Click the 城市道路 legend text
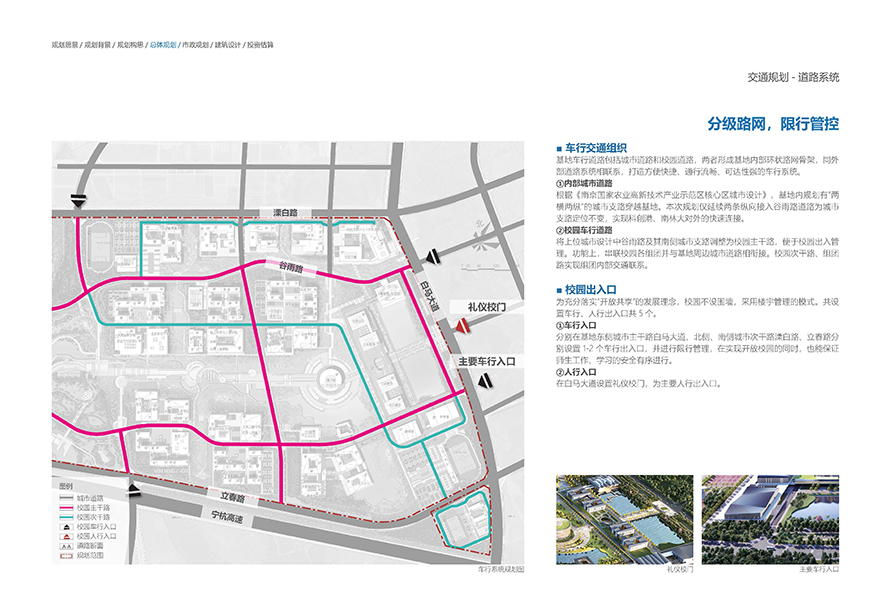 tap(90, 498)
